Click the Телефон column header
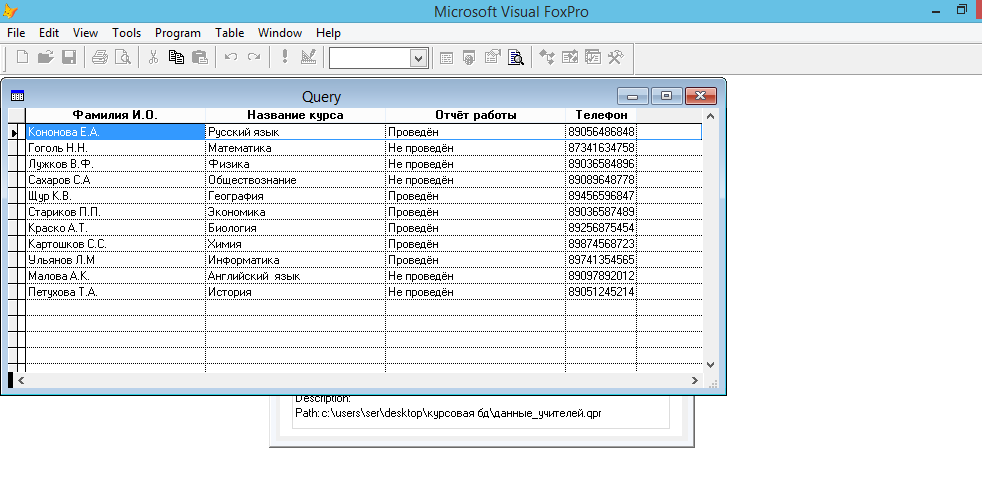This screenshot has width=982, height=490. pyautogui.click(x=601, y=115)
